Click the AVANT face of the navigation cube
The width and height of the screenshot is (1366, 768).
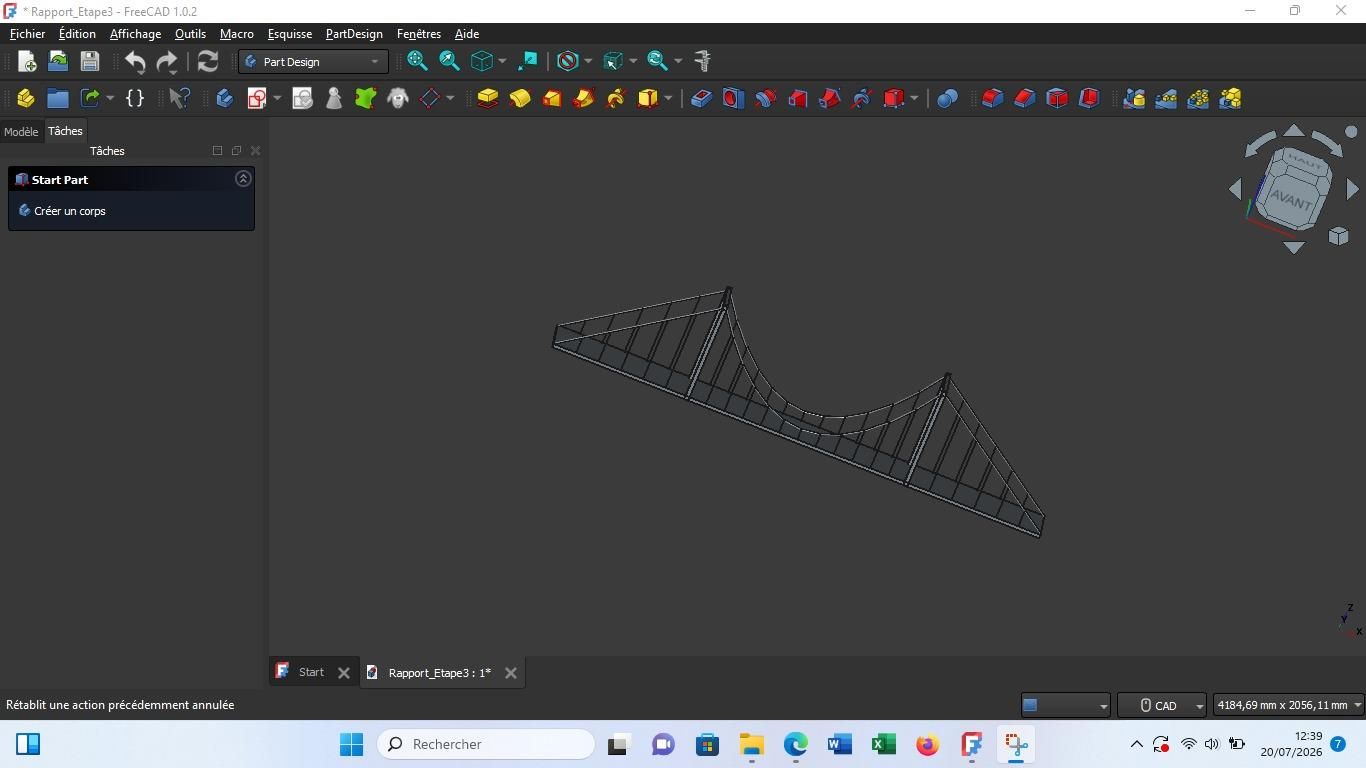[1290, 201]
